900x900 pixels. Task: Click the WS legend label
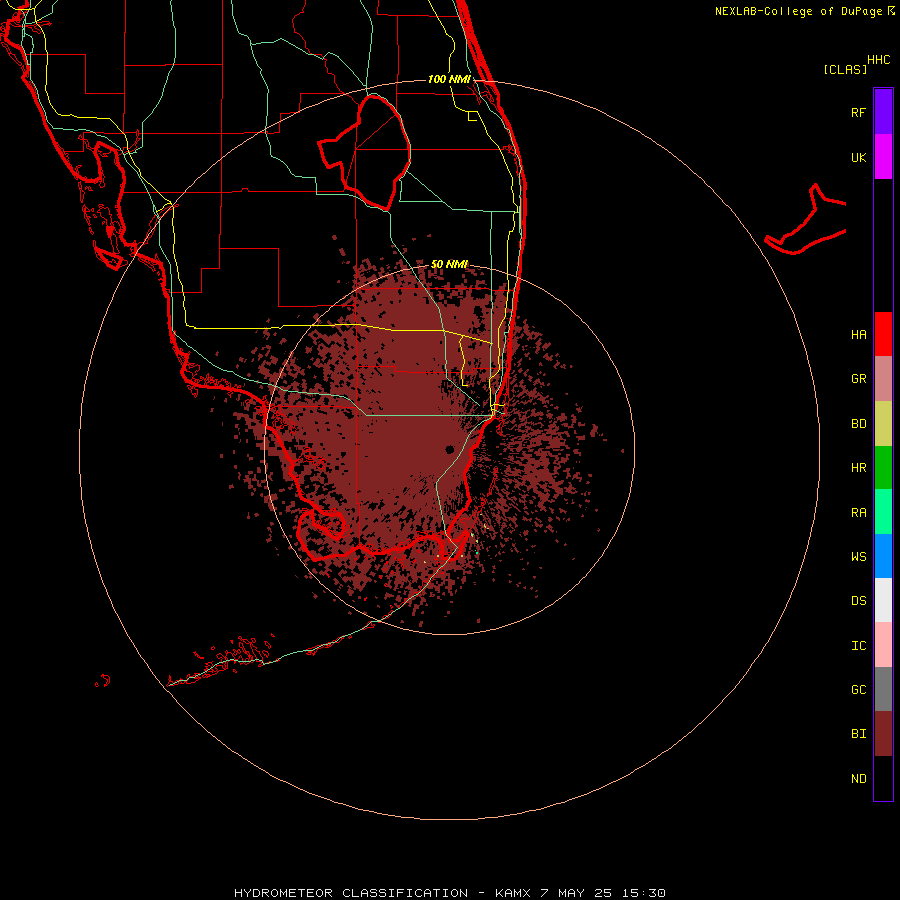pos(858,556)
